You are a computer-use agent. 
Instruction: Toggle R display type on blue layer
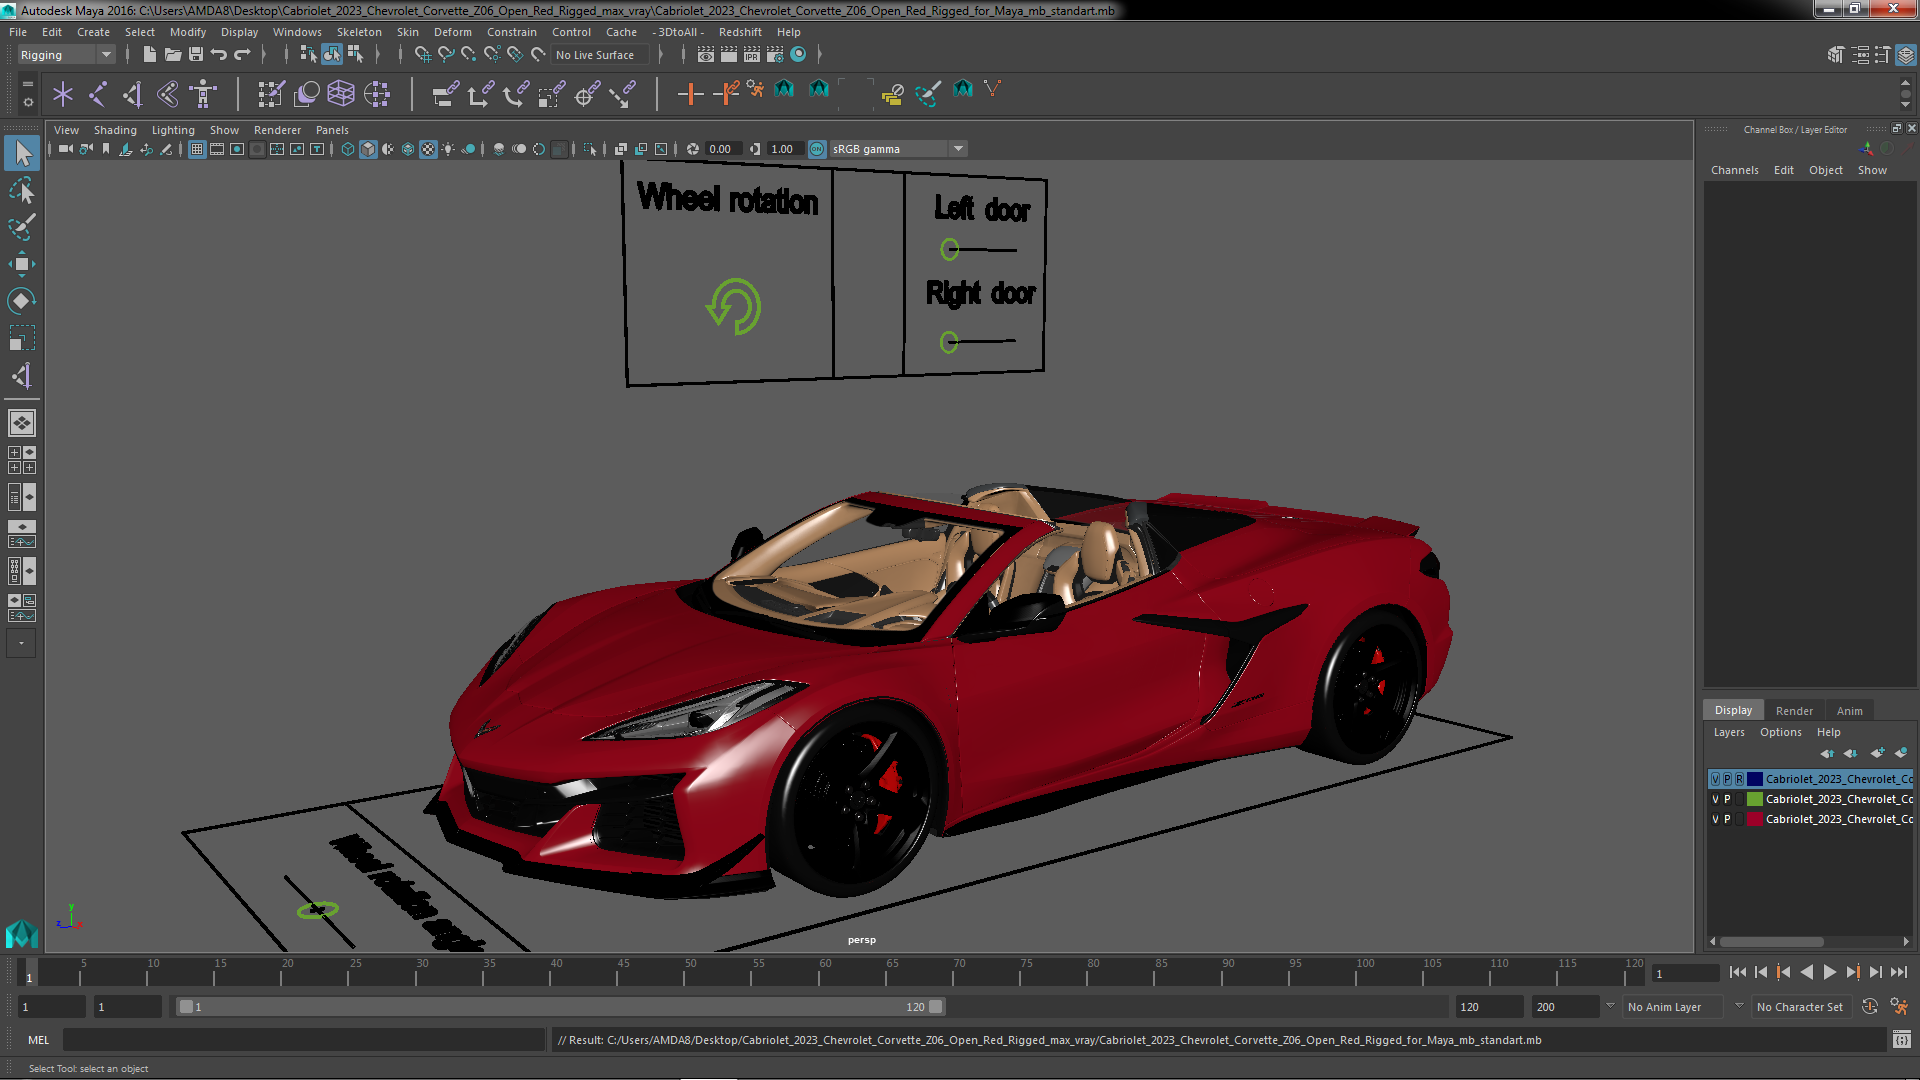1739,779
